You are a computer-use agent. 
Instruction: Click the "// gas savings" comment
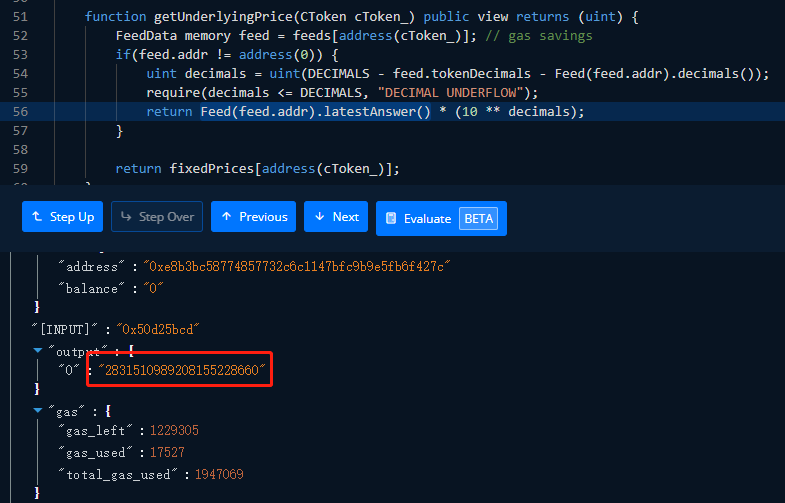(539, 36)
